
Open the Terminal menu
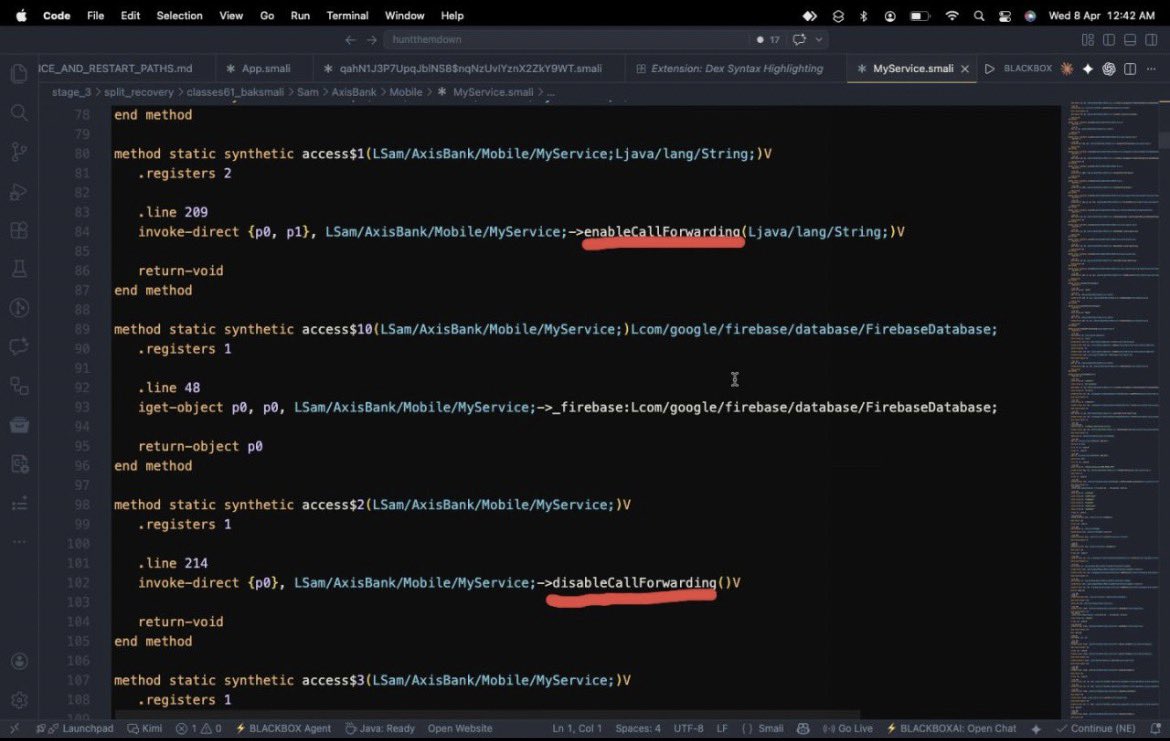click(x=347, y=16)
